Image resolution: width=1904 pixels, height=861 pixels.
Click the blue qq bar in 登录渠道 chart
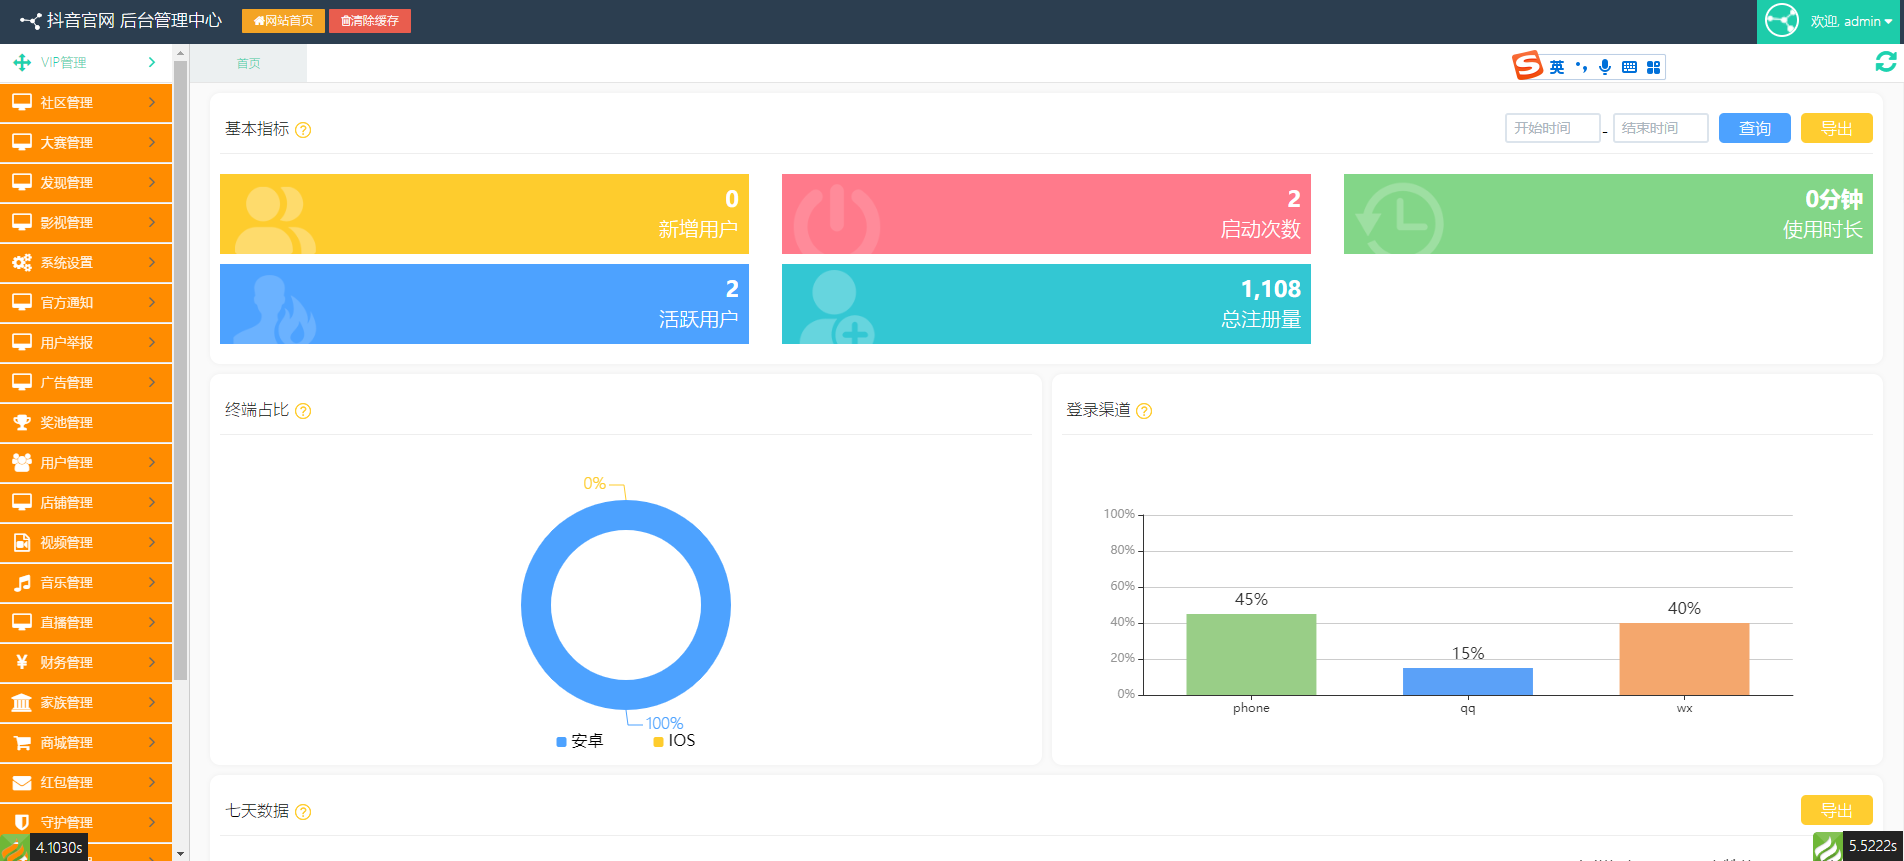click(1467, 681)
